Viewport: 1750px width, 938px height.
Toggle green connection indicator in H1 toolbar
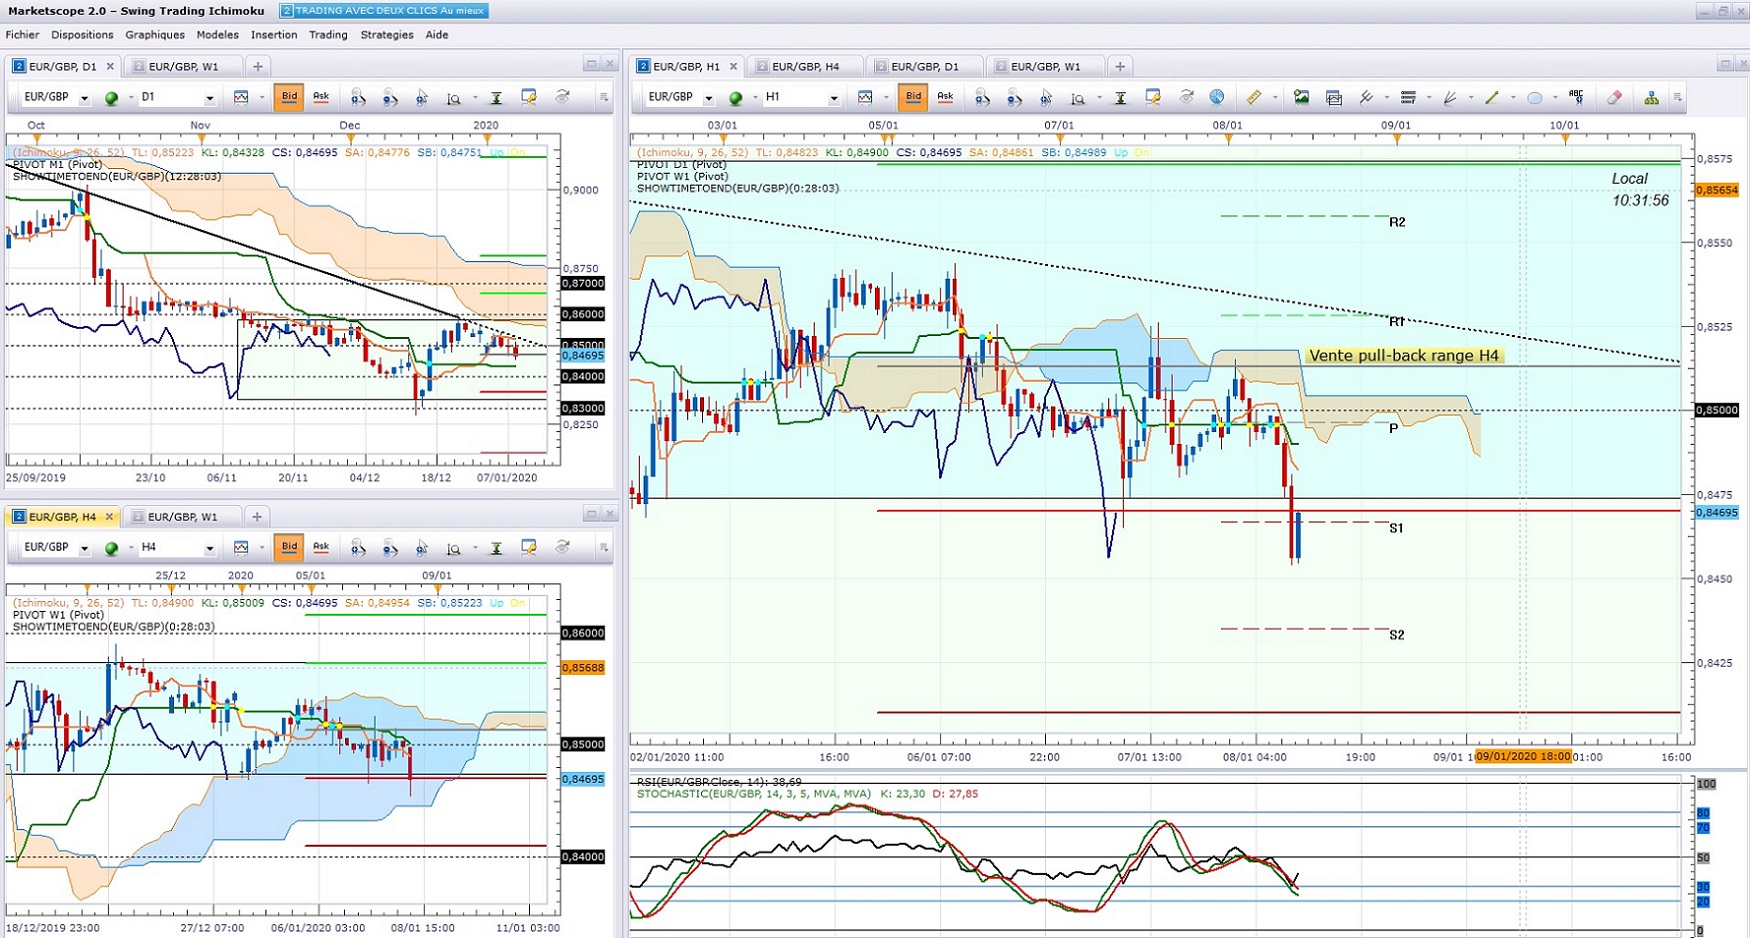736,98
